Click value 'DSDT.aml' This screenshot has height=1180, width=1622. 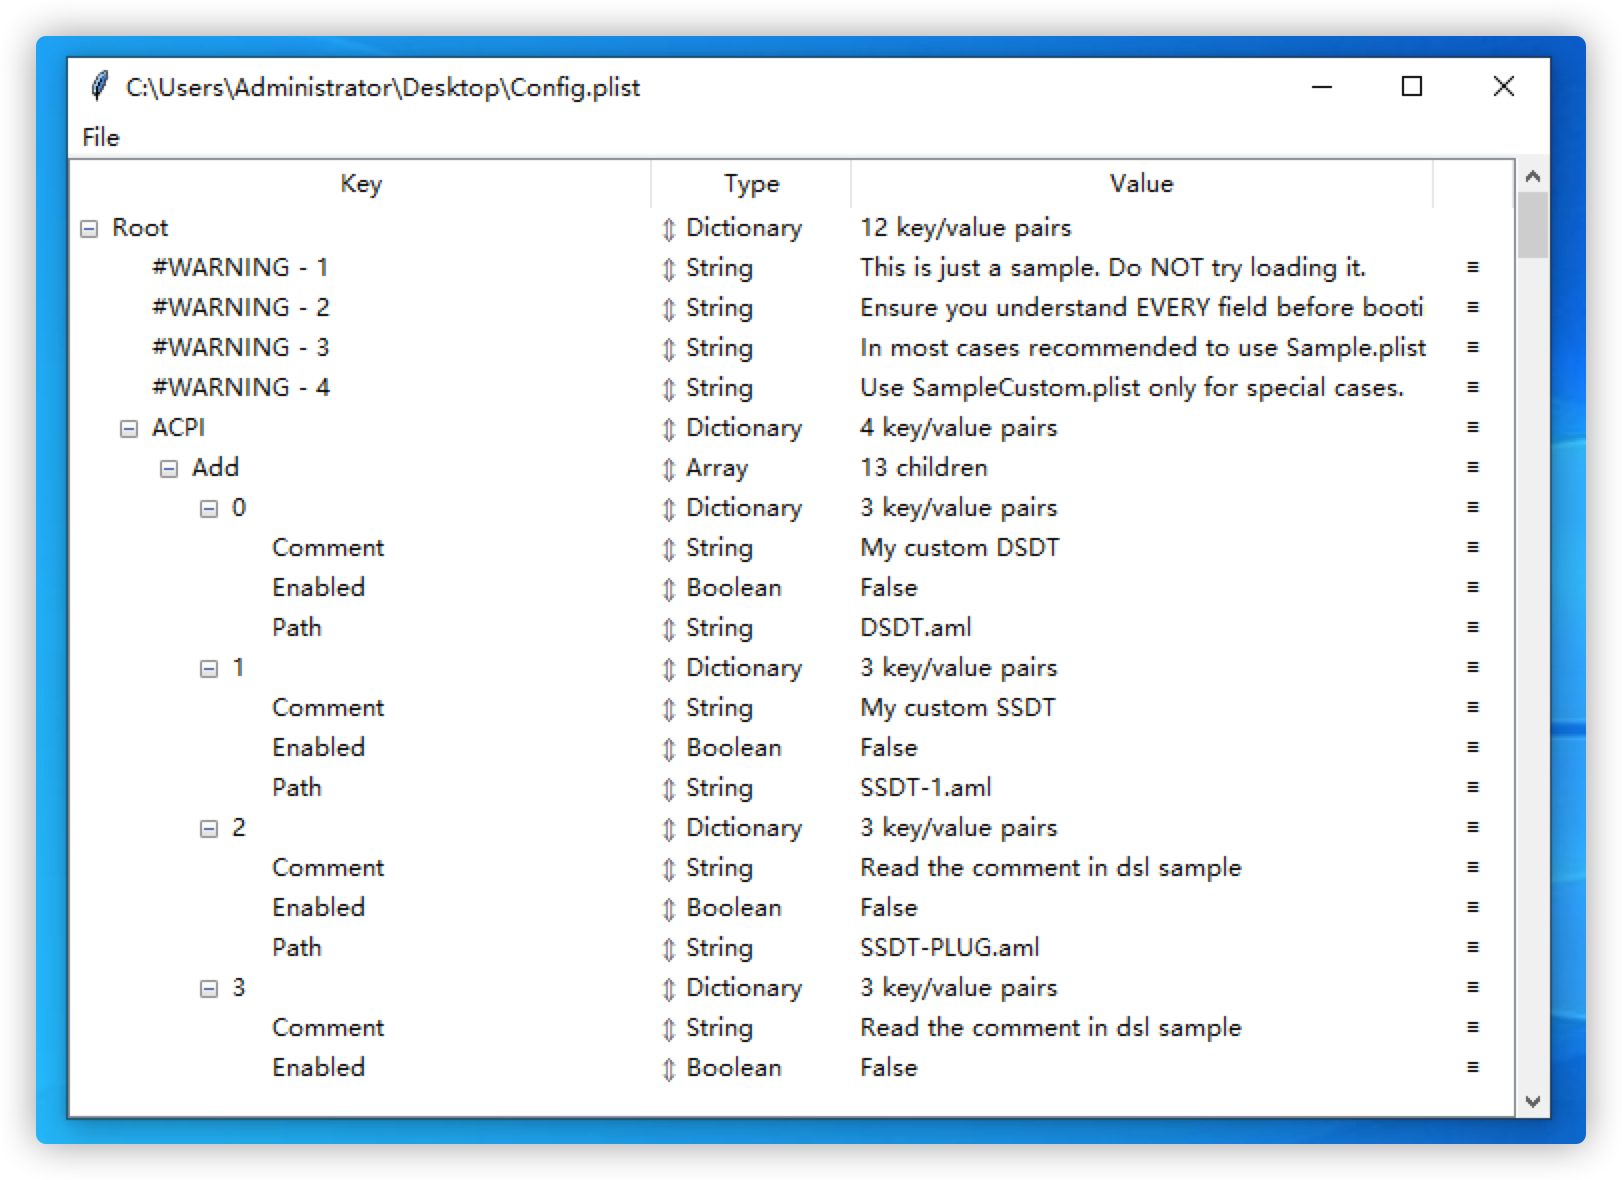point(915,628)
